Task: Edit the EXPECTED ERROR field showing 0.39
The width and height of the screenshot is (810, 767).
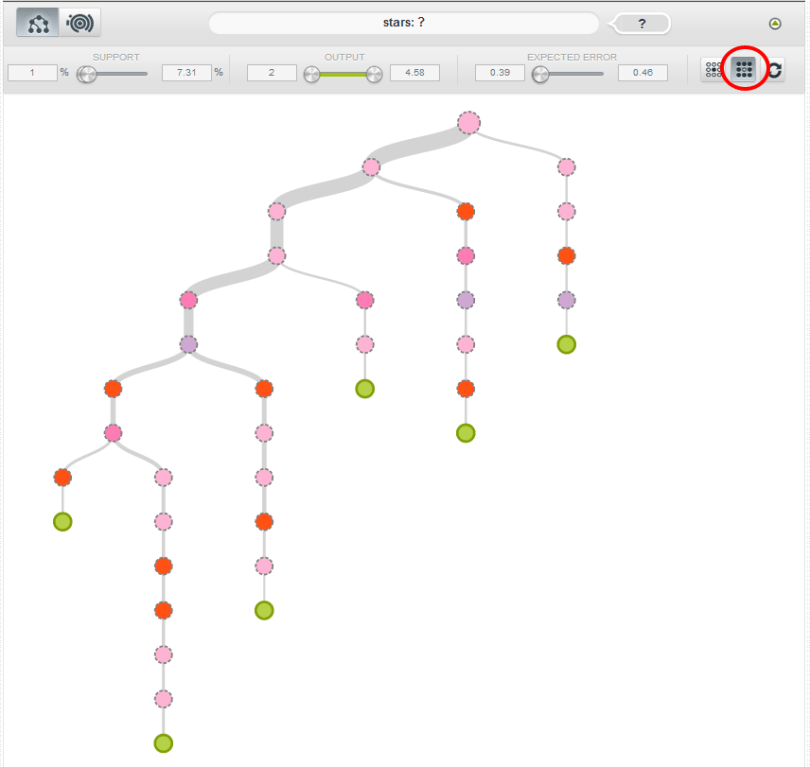Action: [x=499, y=72]
